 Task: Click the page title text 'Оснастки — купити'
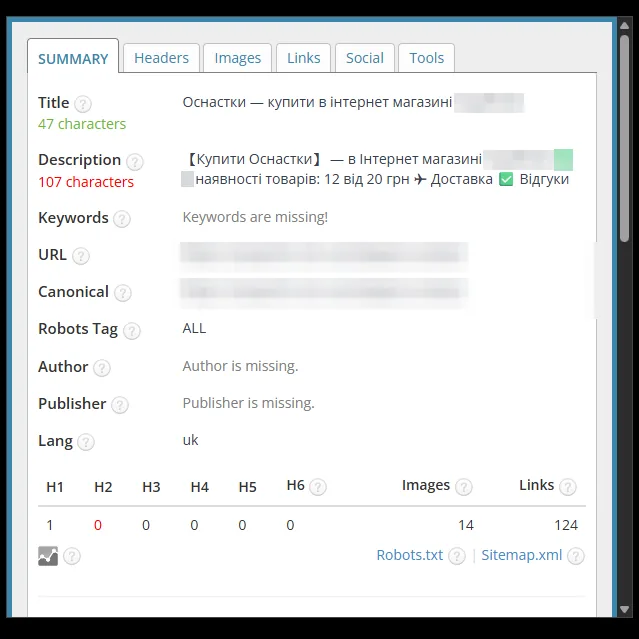tap(249, 102)
